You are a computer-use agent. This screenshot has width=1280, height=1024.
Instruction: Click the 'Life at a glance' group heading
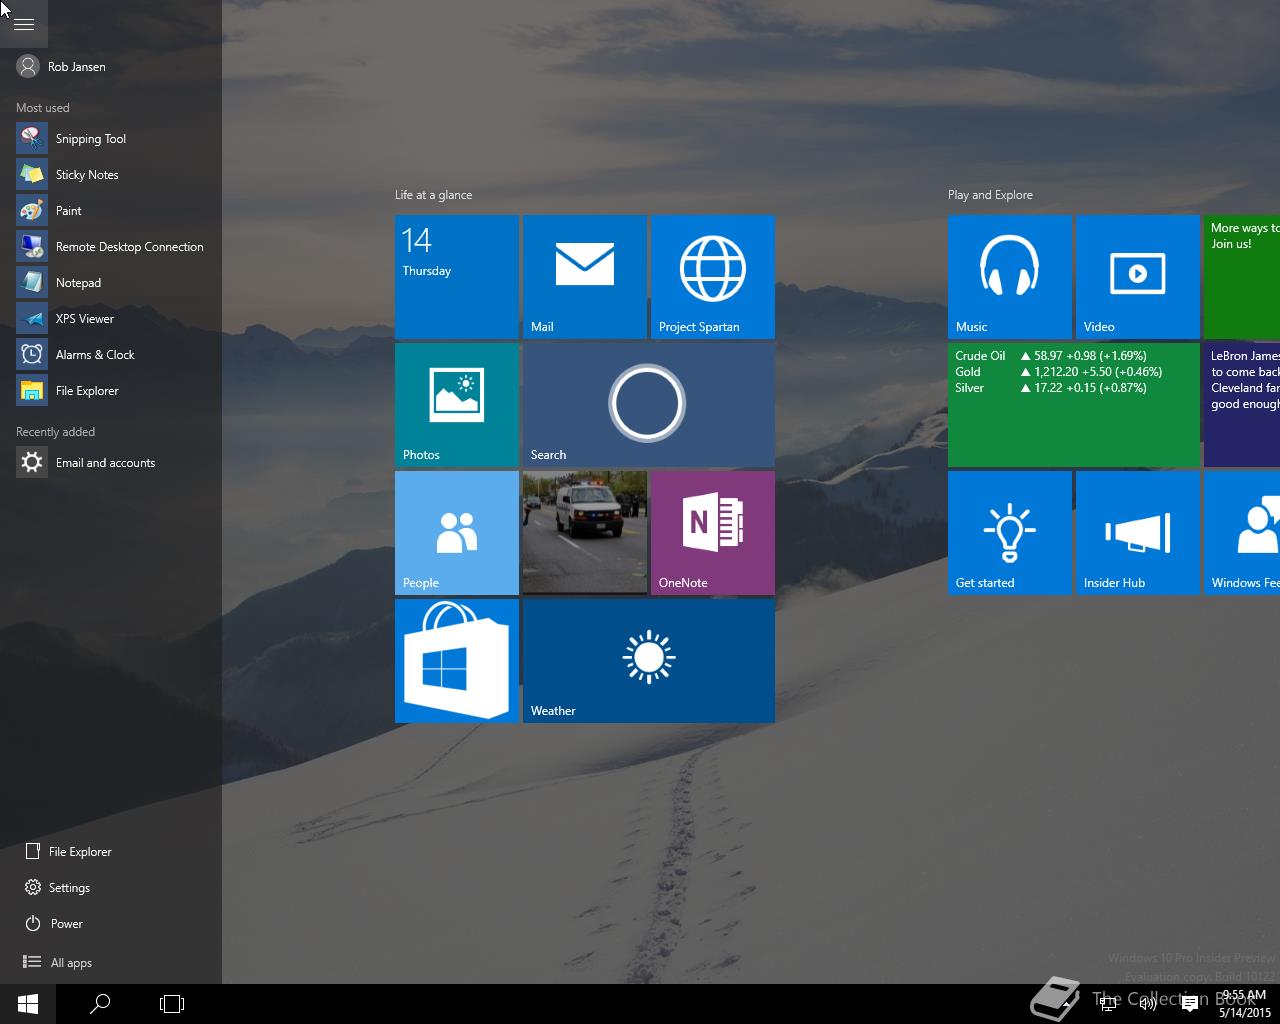[433, 195]
